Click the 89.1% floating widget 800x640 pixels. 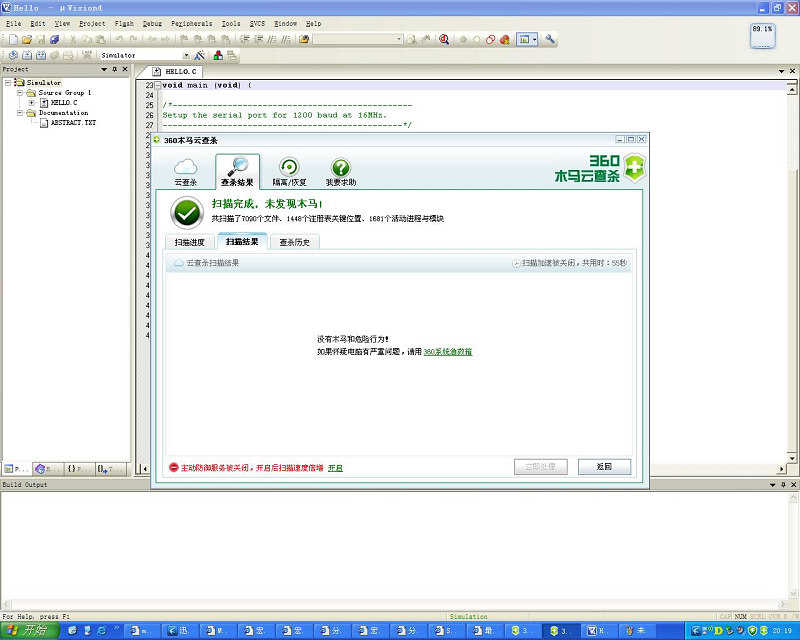coord(762,36)
